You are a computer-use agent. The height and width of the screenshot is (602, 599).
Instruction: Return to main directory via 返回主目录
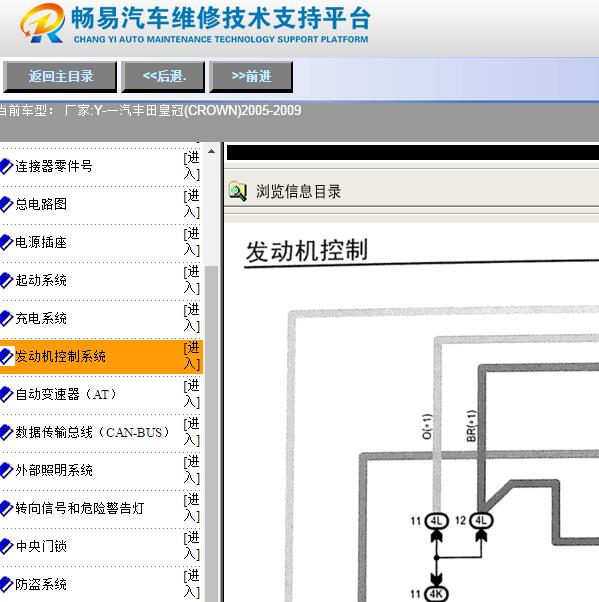(x=60, y=76)
